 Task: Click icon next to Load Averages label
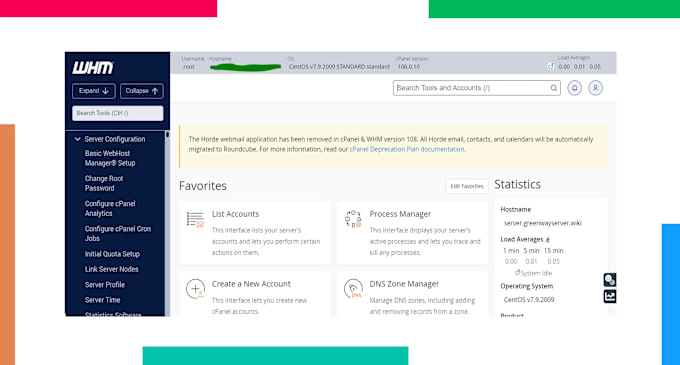tap(547, 239)
